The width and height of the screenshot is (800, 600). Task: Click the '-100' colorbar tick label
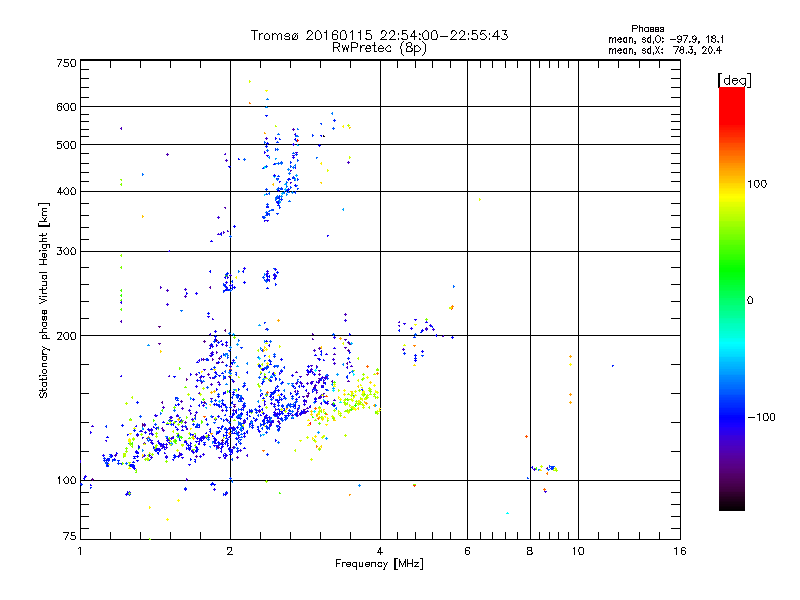pyautogui.click(x=761, y=417)
